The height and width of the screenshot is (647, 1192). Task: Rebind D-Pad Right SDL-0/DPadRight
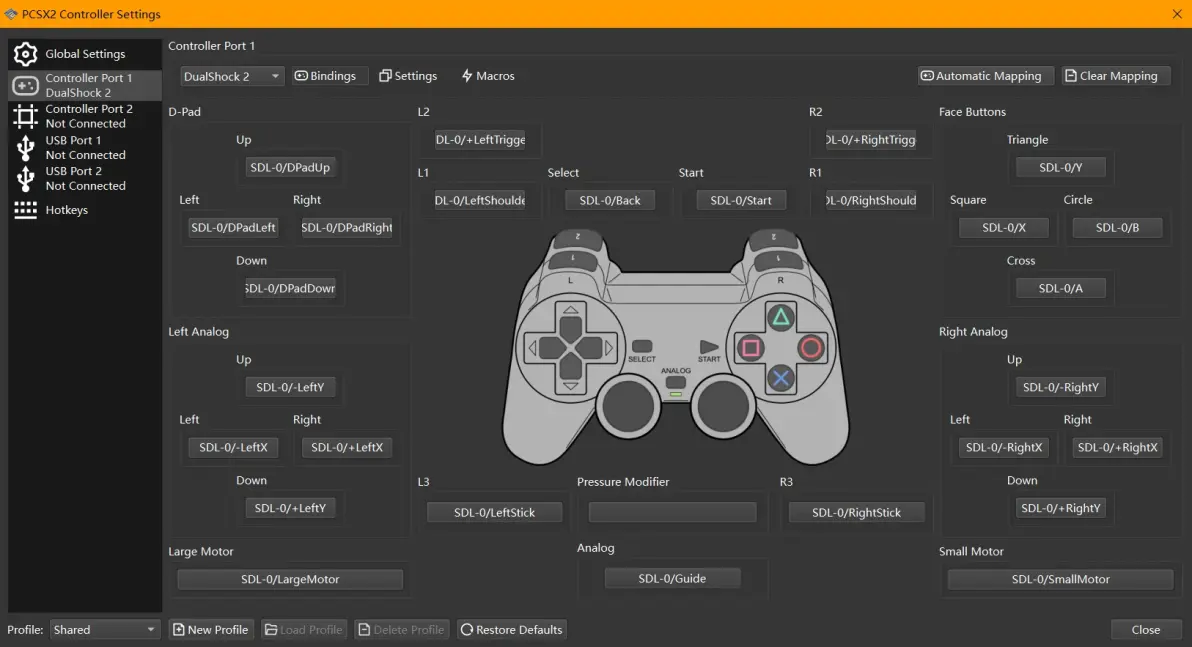point(347,227)
